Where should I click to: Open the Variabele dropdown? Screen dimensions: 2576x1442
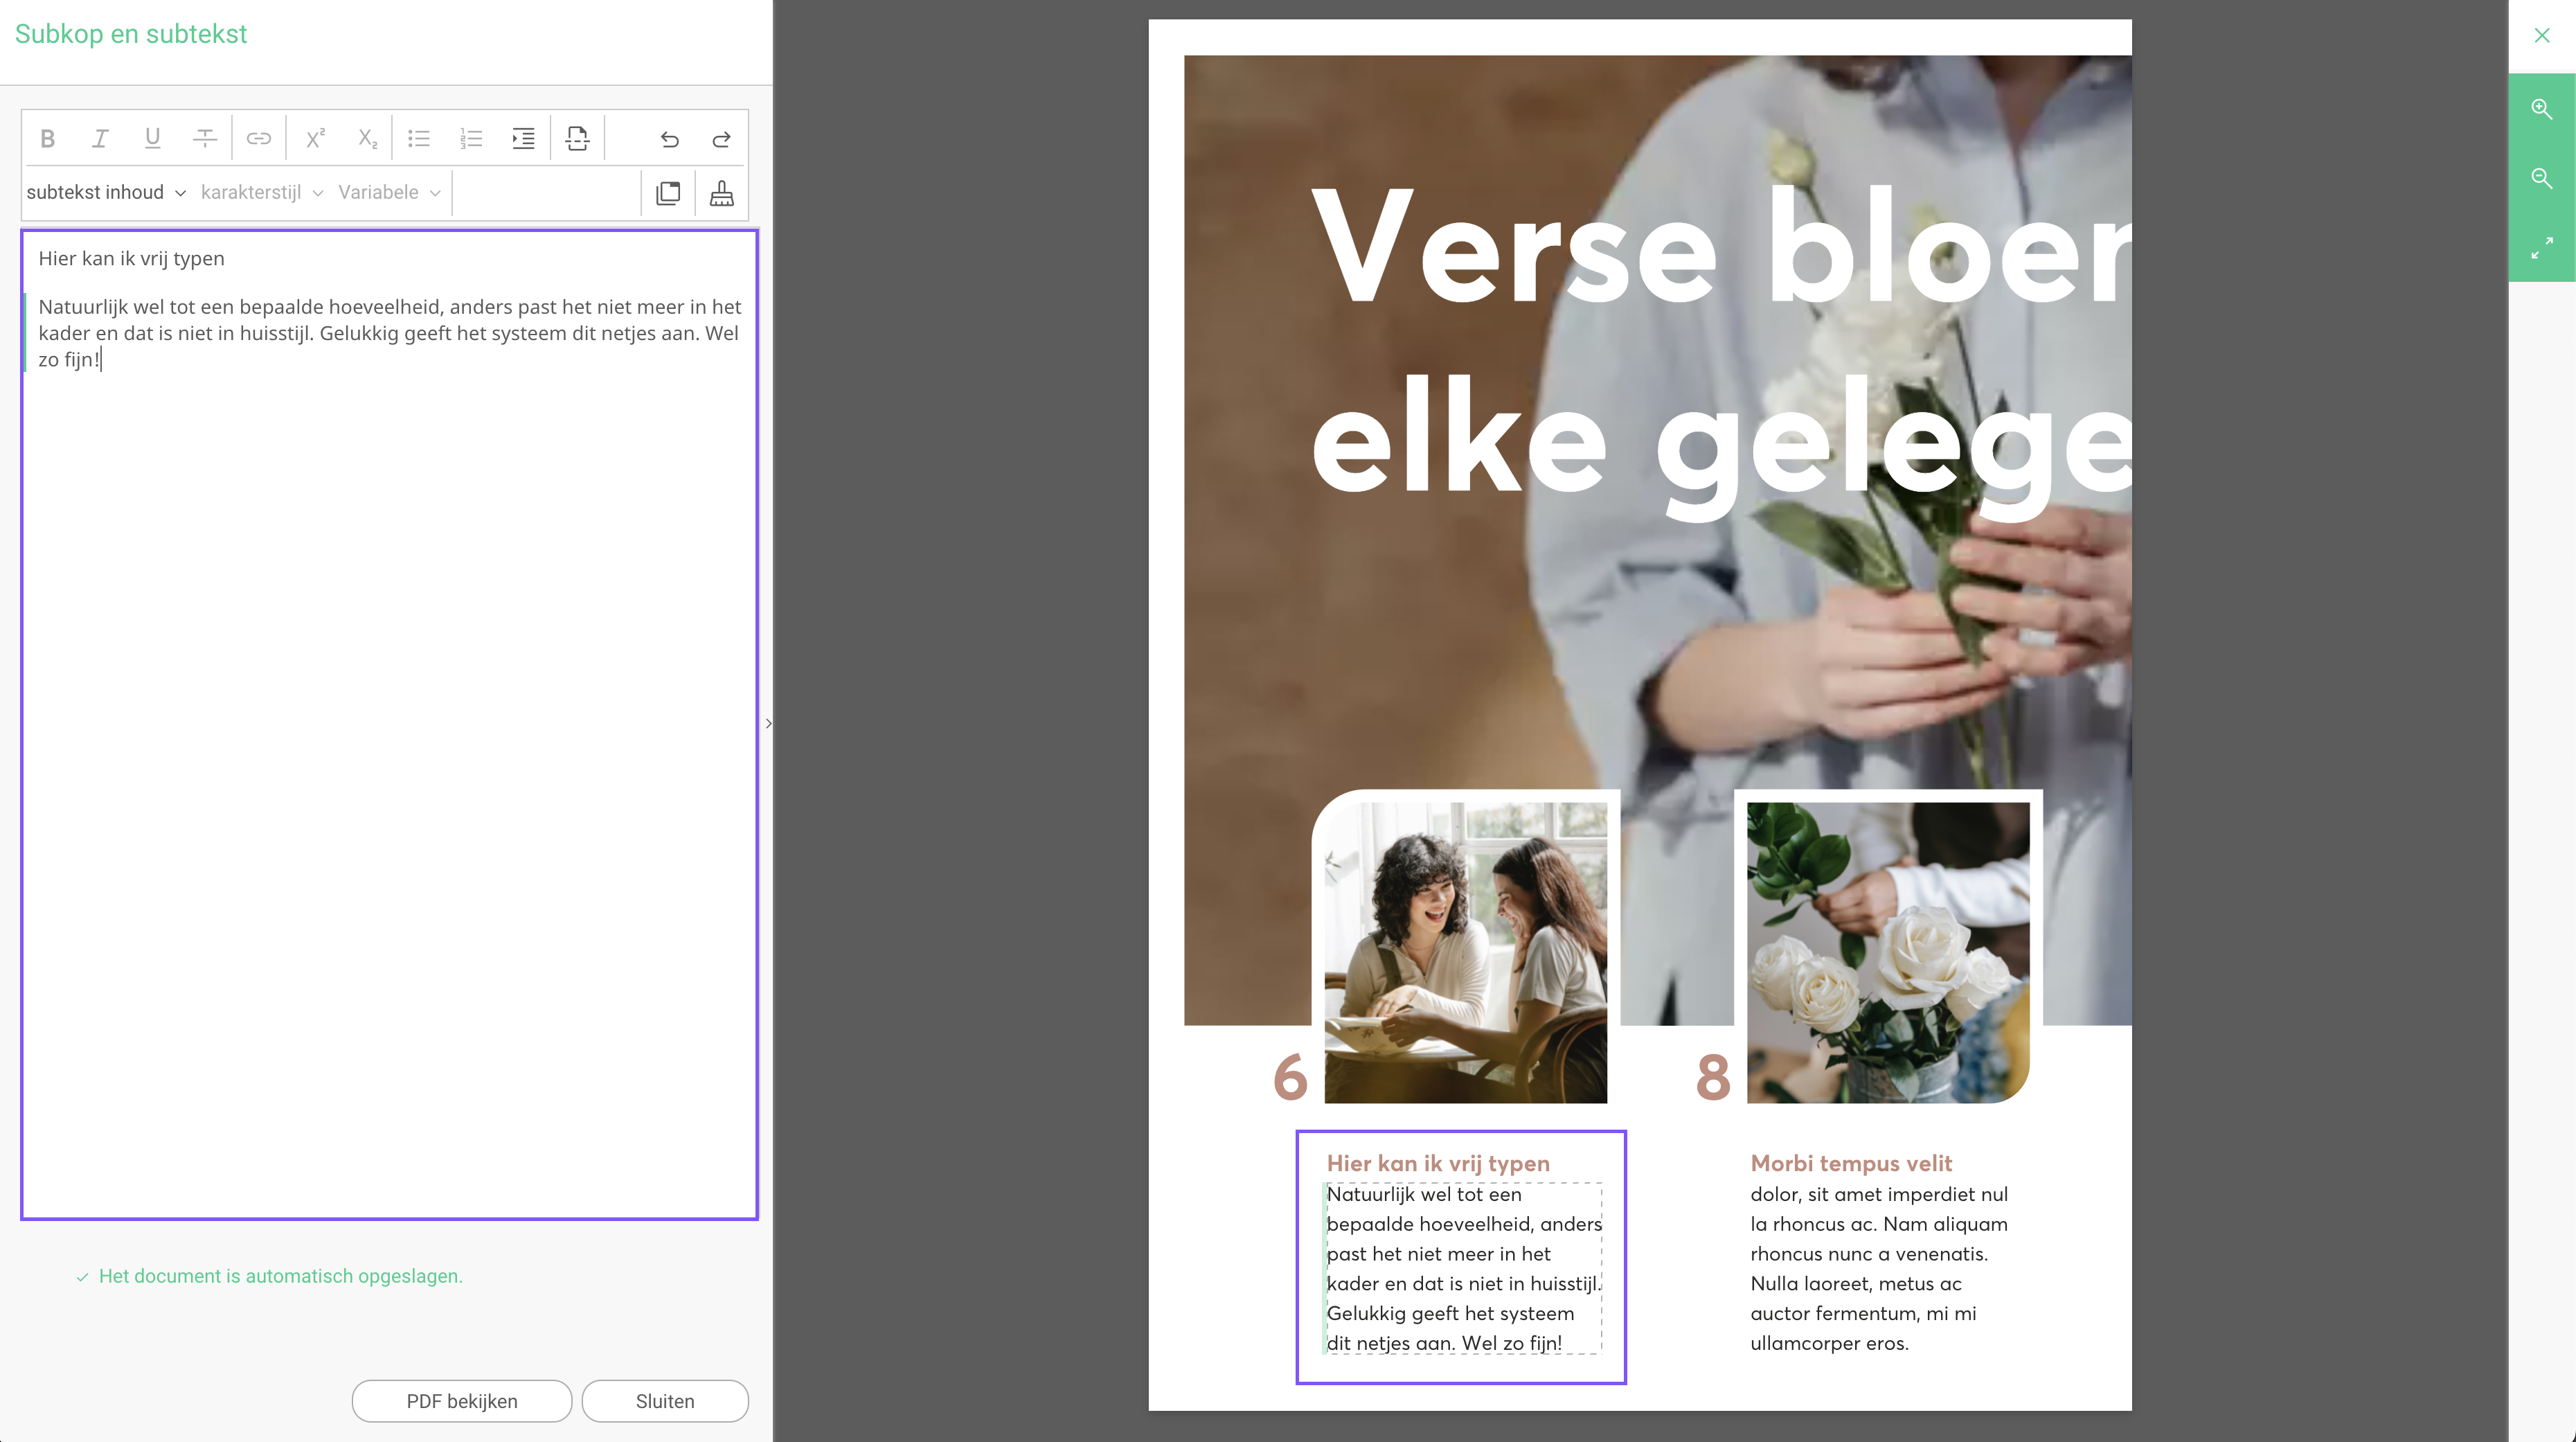tap(390, 192)
